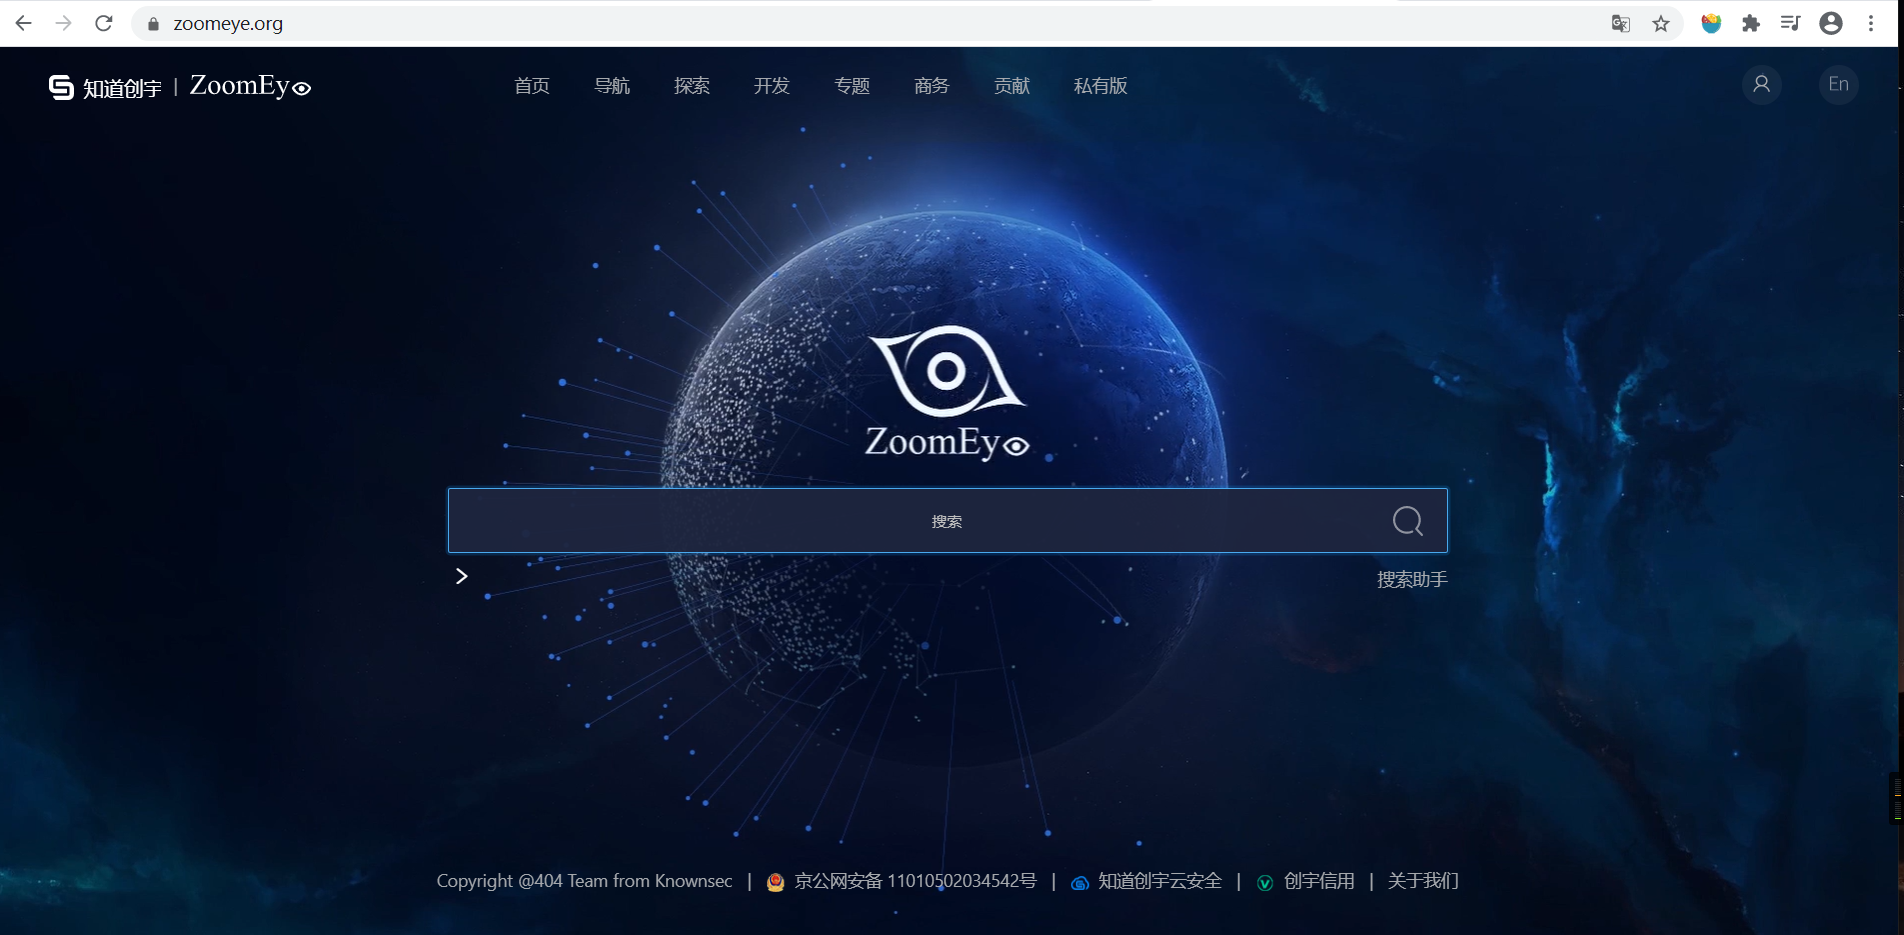Screen dimensions: 1904x935
Task: Open 创宇信用 link
Action: (1319, 881)
